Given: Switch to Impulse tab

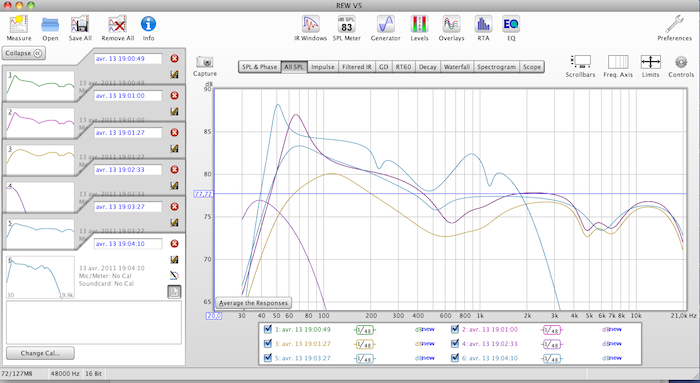Looking at the screenshot, I should coord(323,67).
